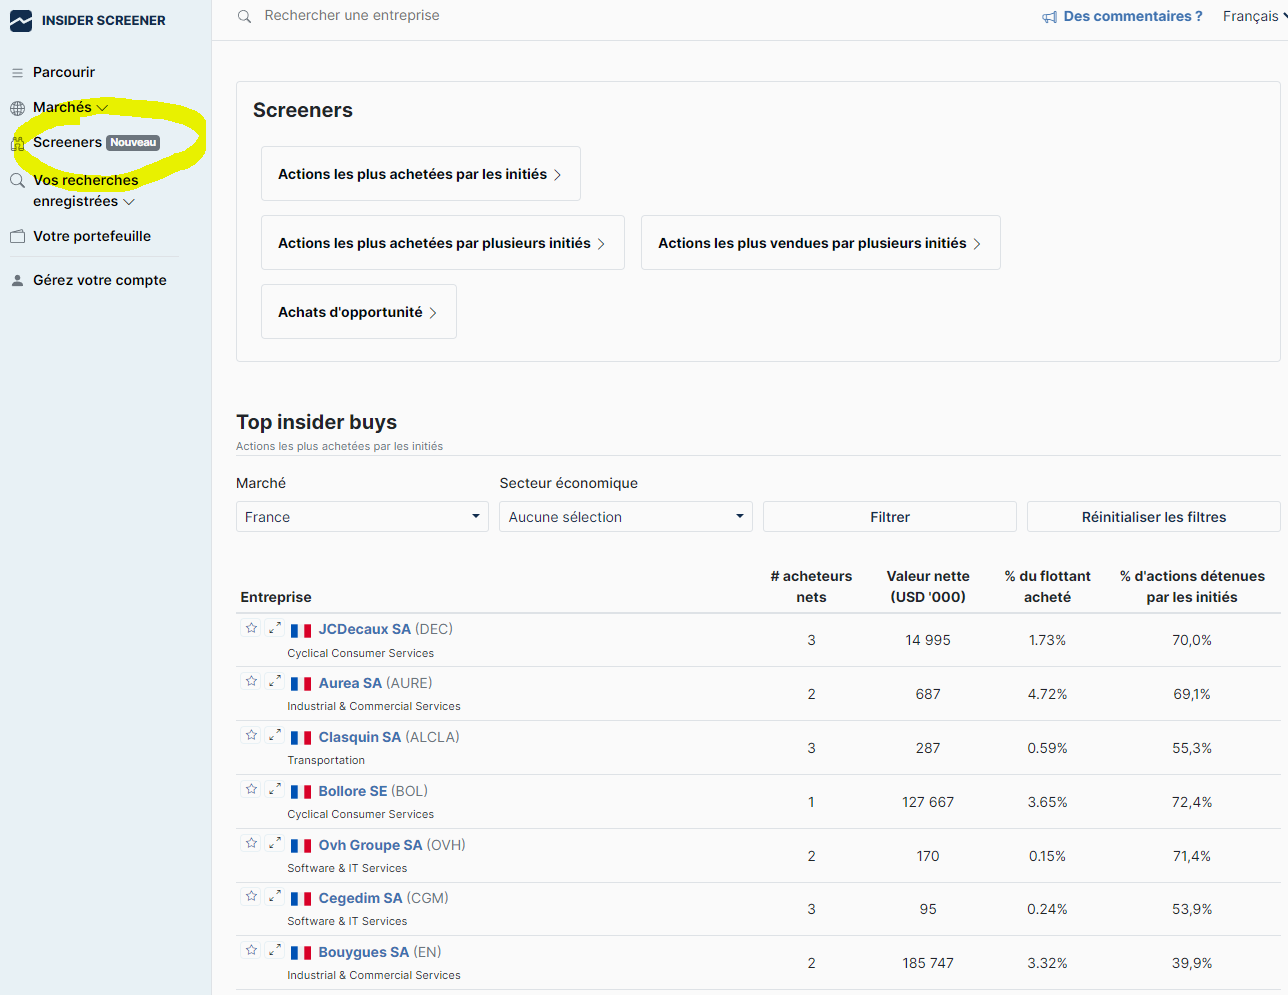Open the JCDecaux SA company link
The width and height of the screenshot is (1288, 995).
point(365,629)
